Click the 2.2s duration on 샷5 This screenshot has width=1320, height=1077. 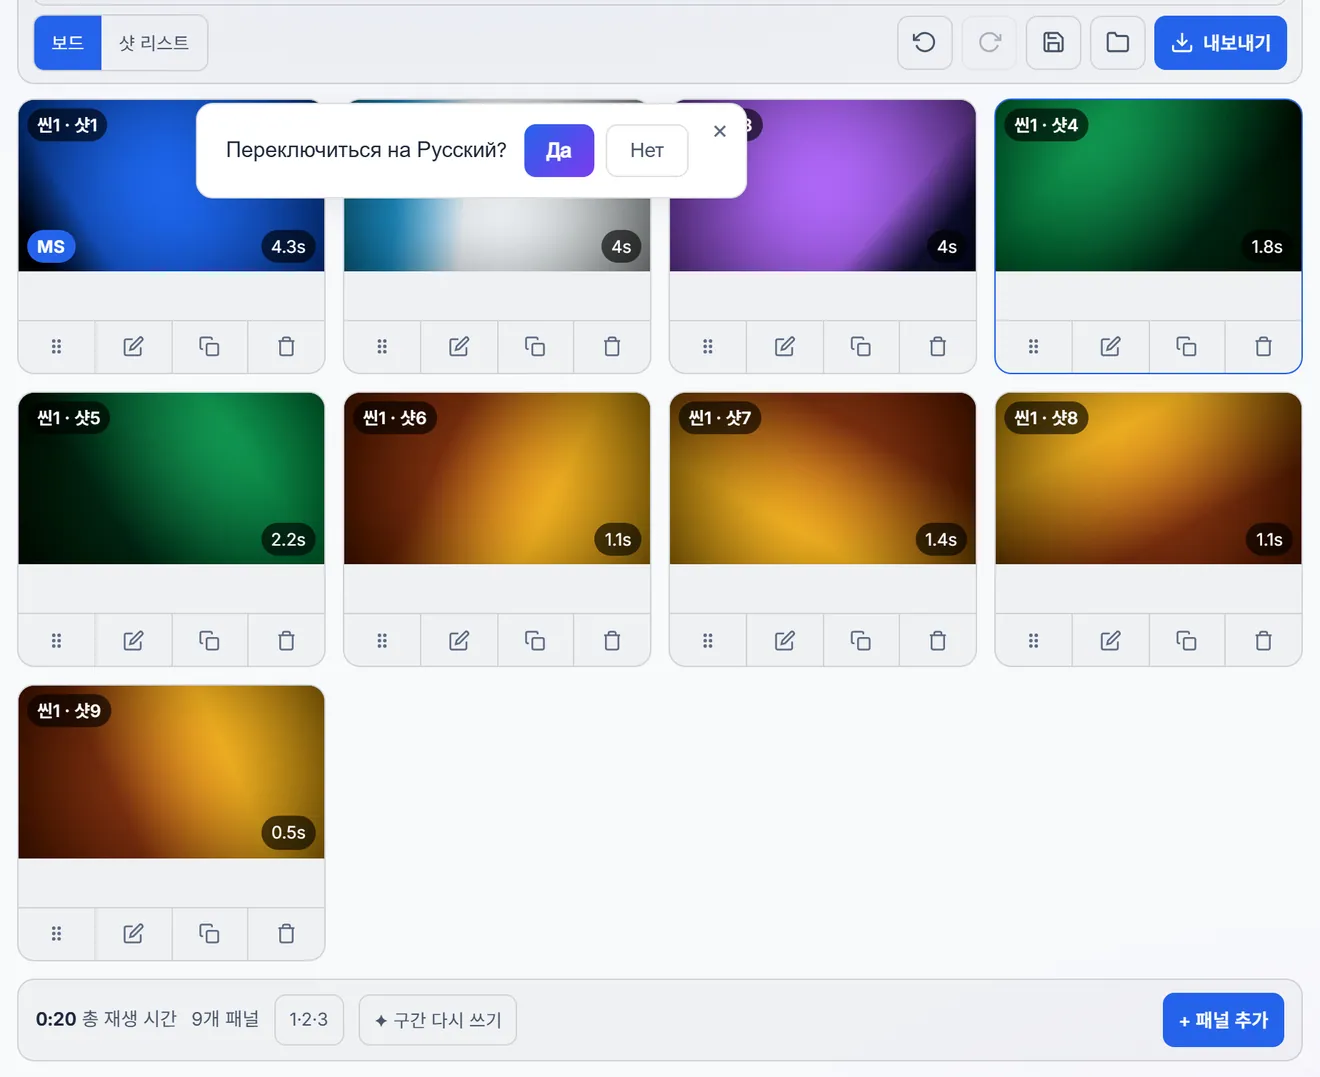point(288,540)
